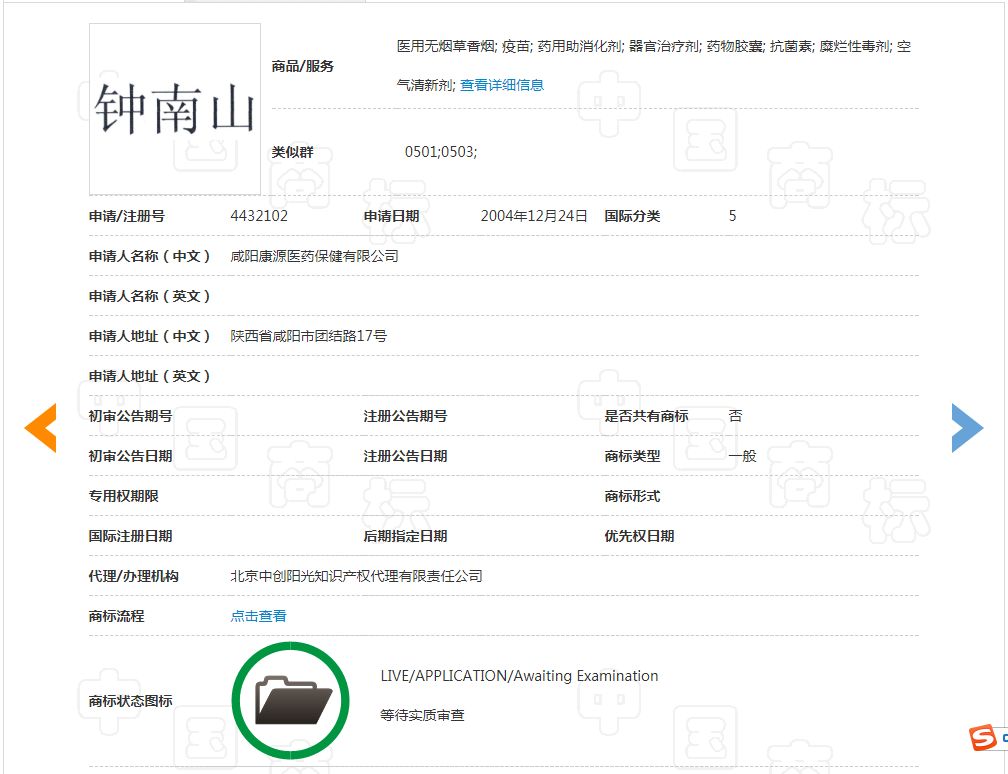Select international class value 5
Image resolution: width=1008 pixels, height=774 pixels.
[732, 216]
